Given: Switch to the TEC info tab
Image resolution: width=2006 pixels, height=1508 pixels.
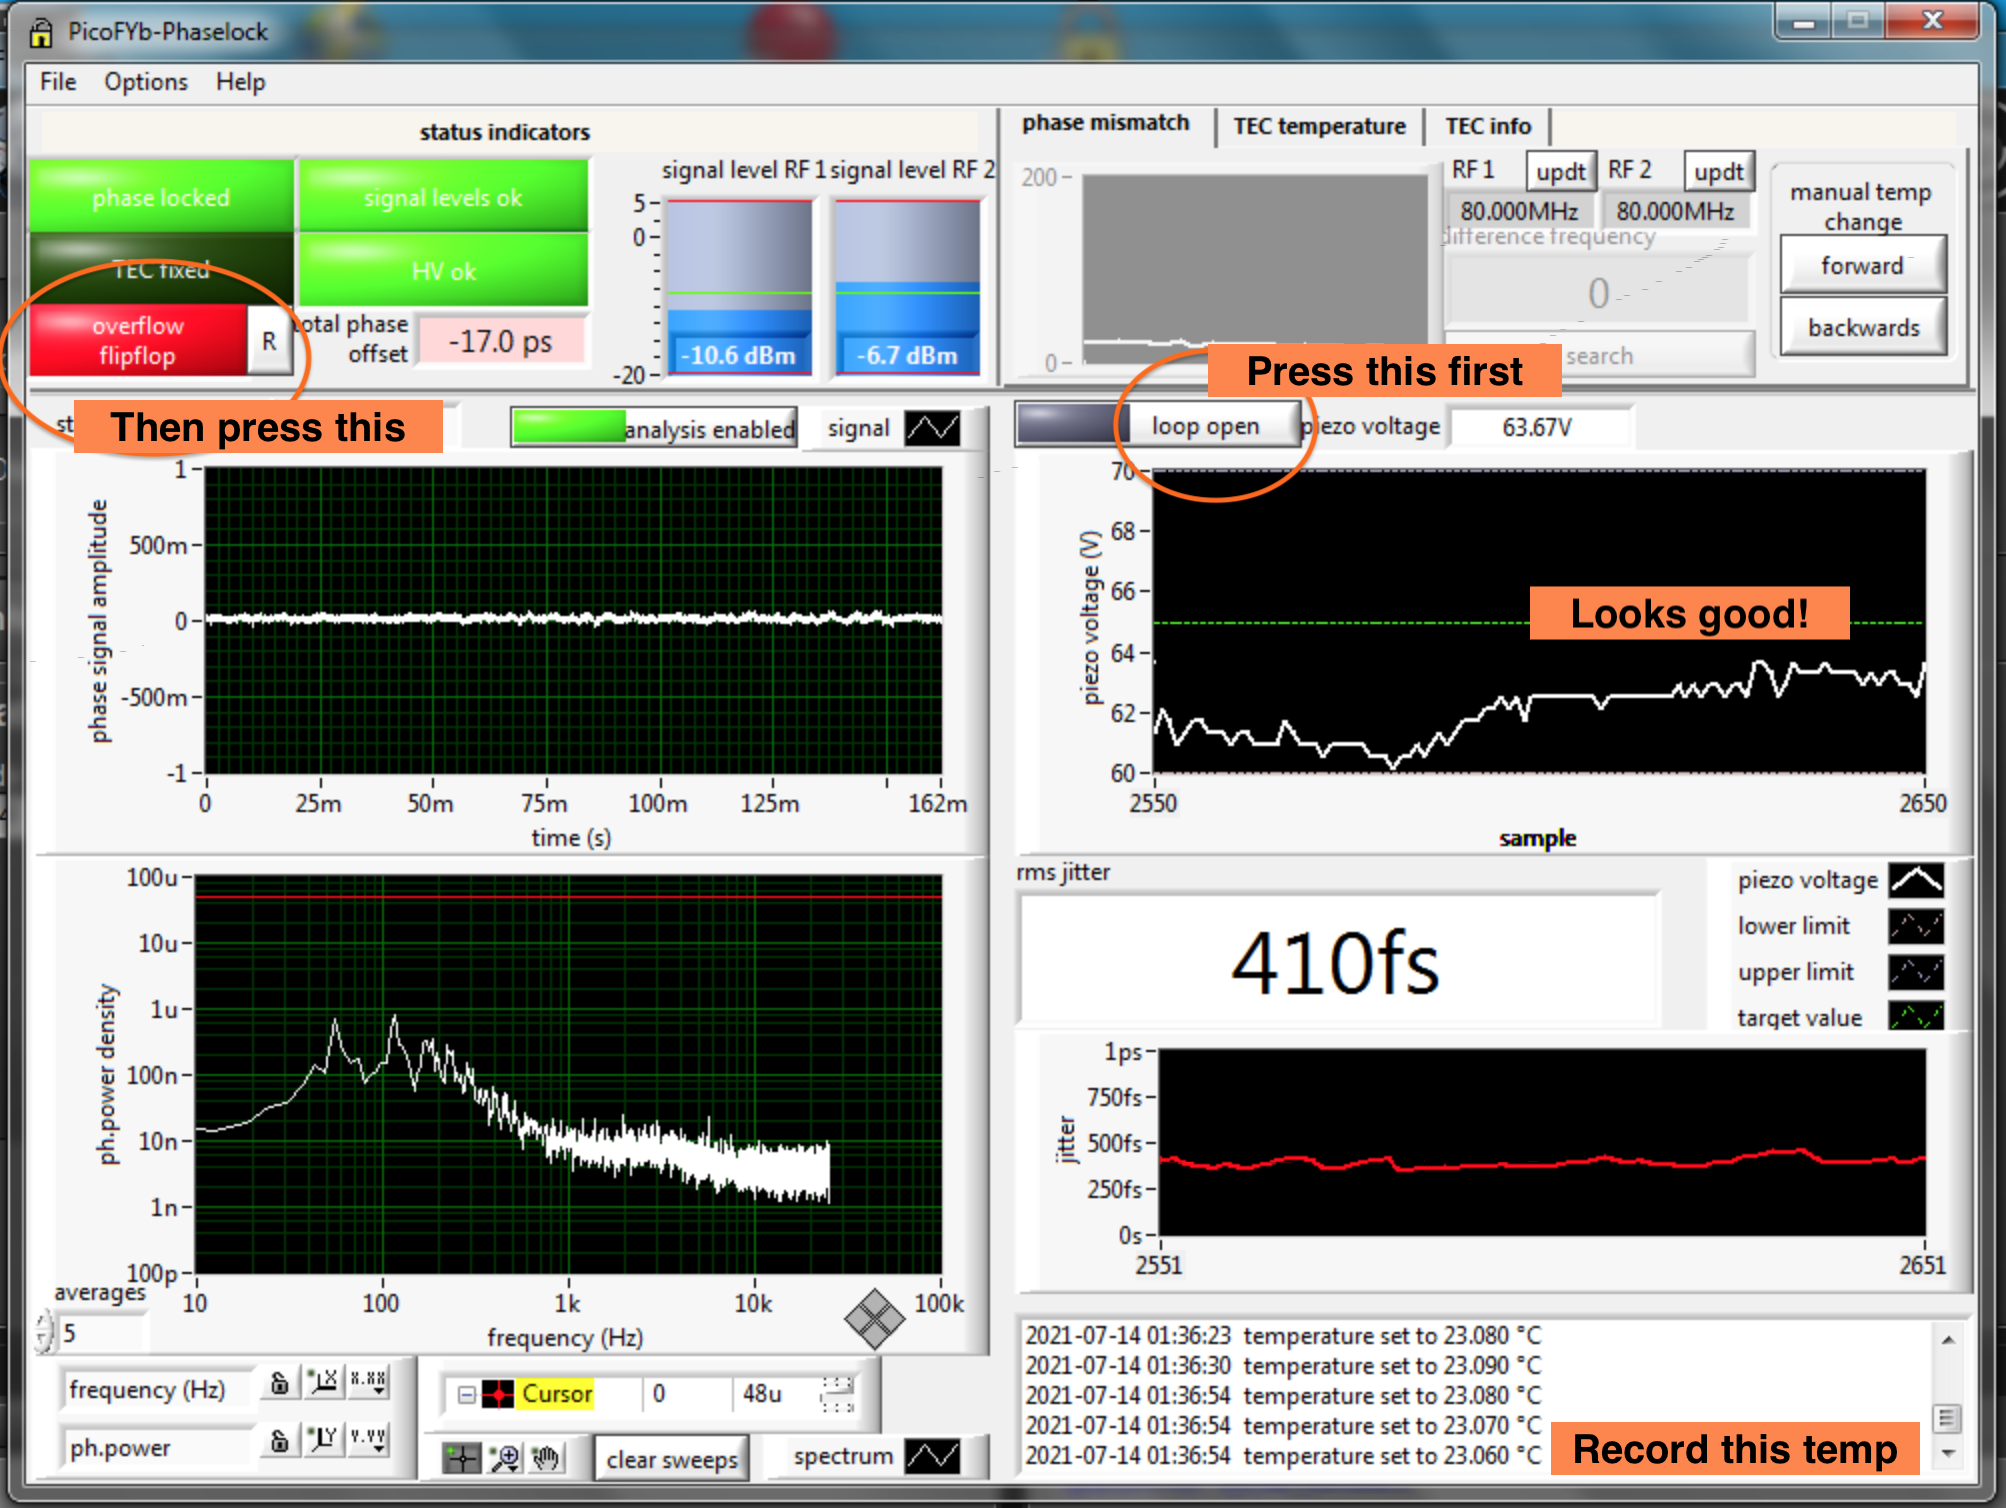Looking at the screenshot, I should point(1488,126).
